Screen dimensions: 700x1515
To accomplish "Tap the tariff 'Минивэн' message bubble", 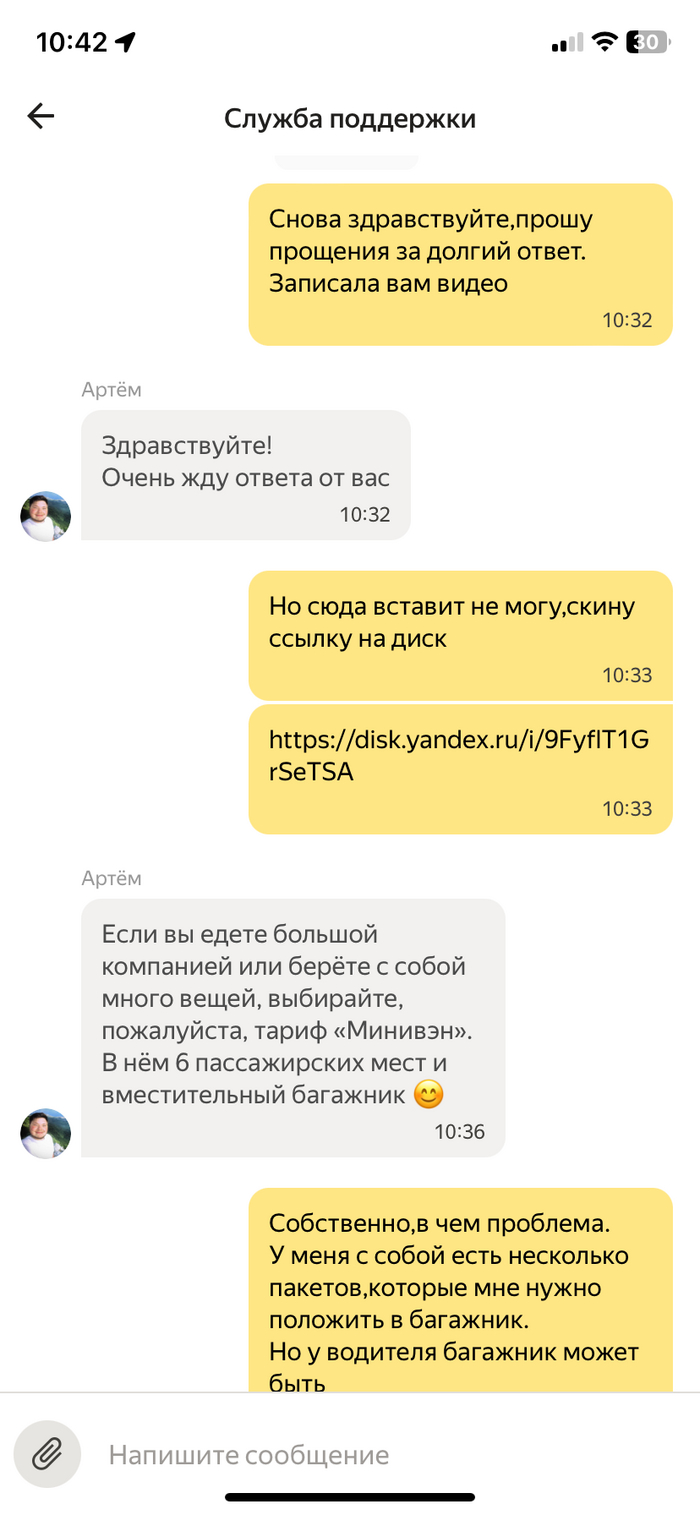I will point(292,1028).
